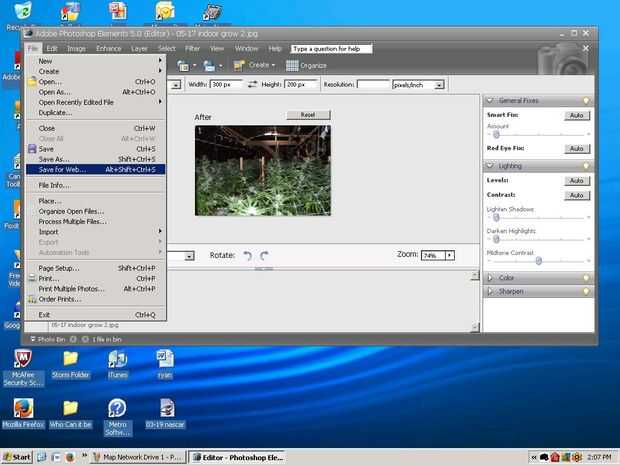This screenshot has height=465, width=620.
Task: Open the Zoom percentage dropdown arrow
Action: [450, 255]
